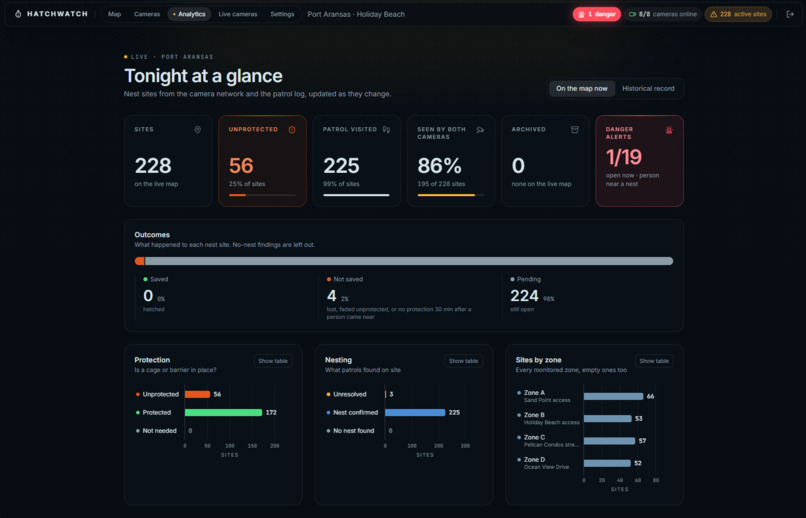Viewport: 806px width, 518px height.
Task: Click the Pending outcome value 224
Action: [x=524, y=295]
